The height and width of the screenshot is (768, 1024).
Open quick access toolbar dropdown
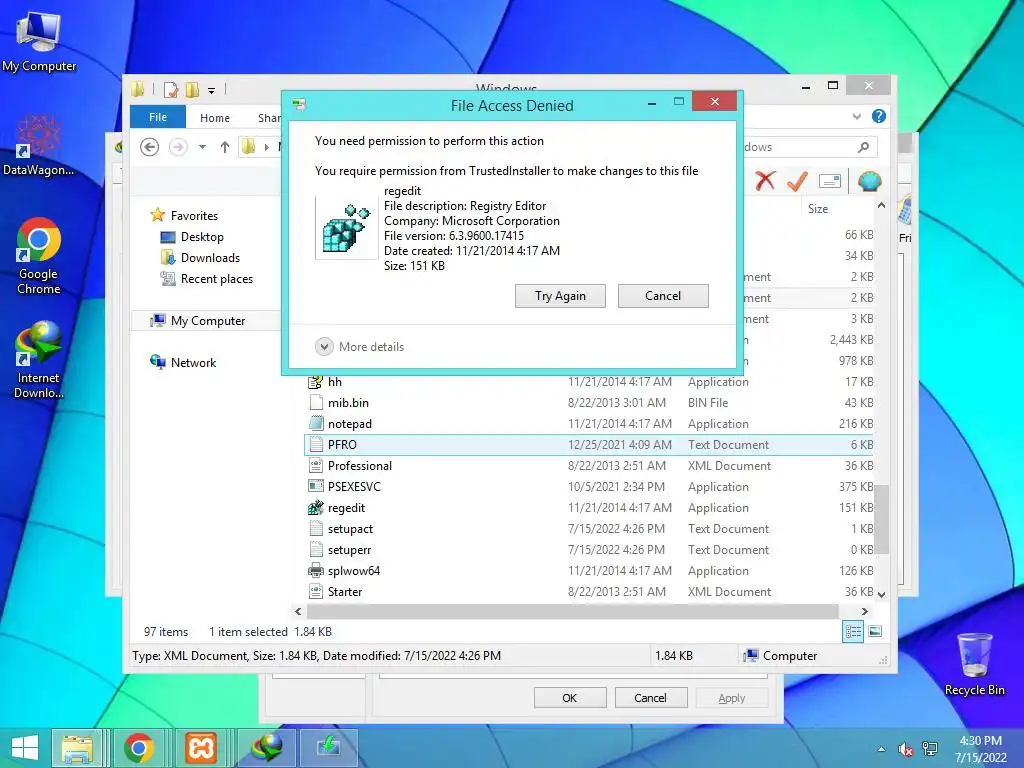(x=212, y=90)
